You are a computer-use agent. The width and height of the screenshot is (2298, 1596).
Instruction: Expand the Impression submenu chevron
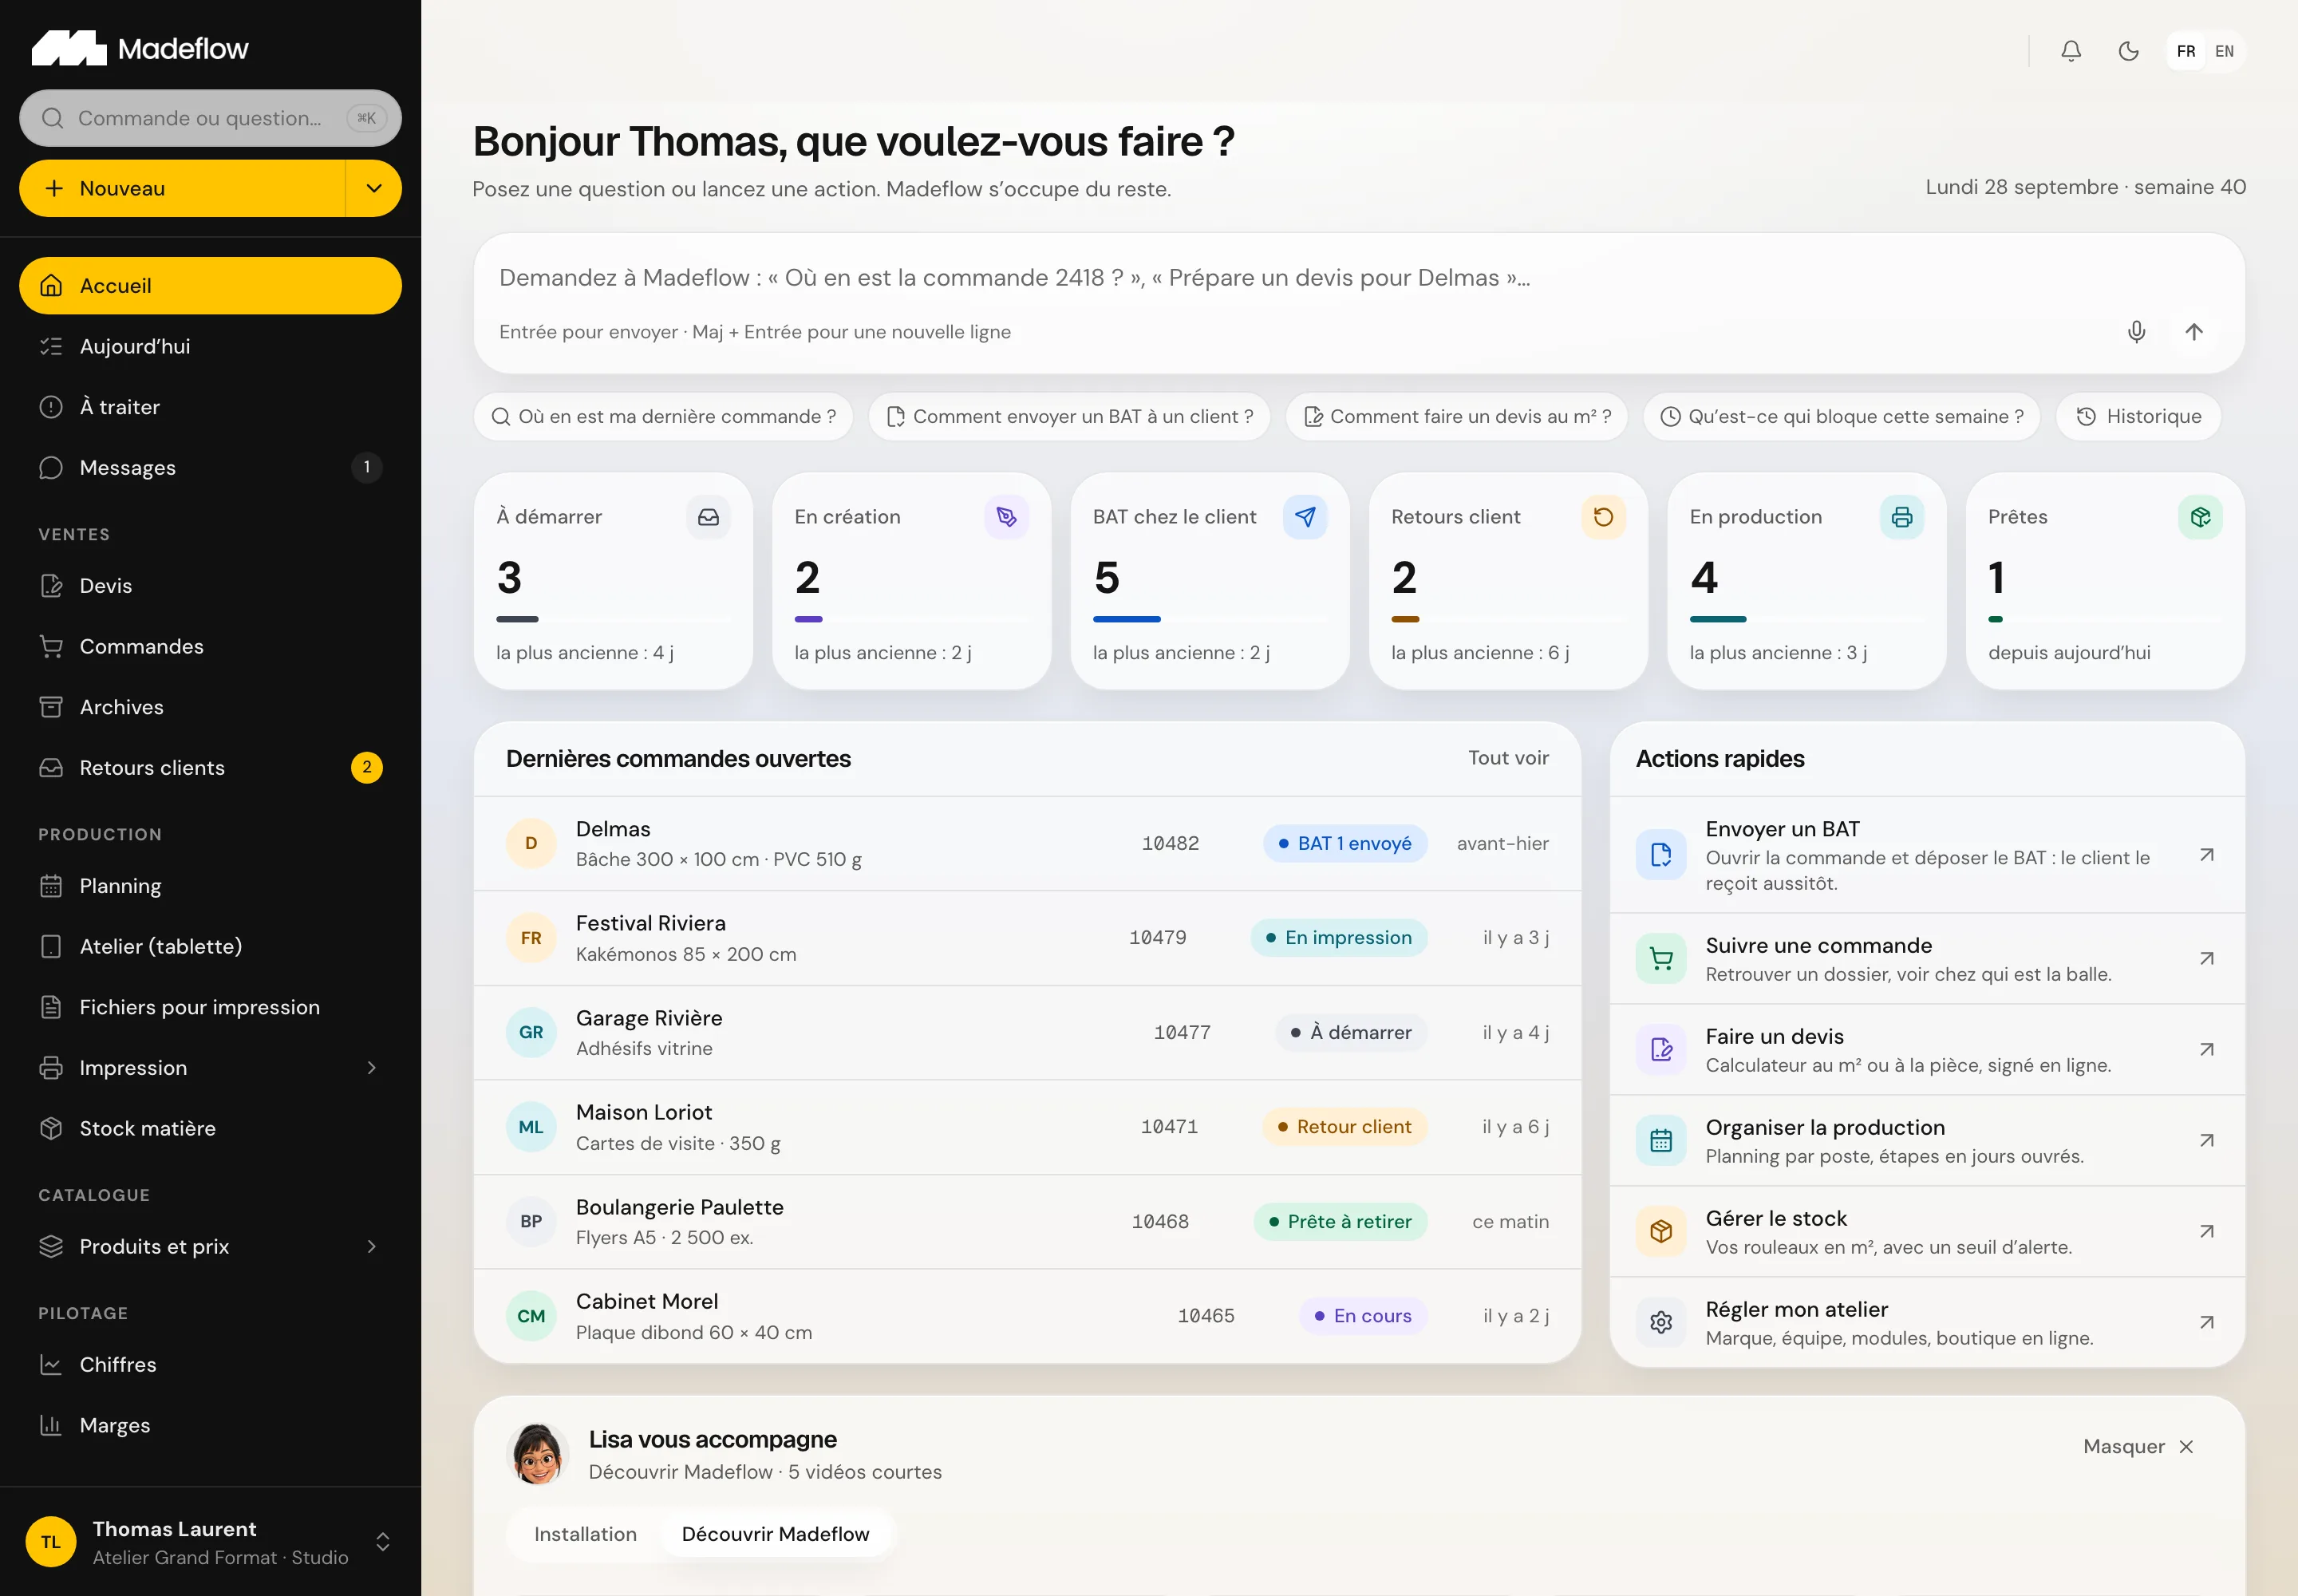point(371,1068)
